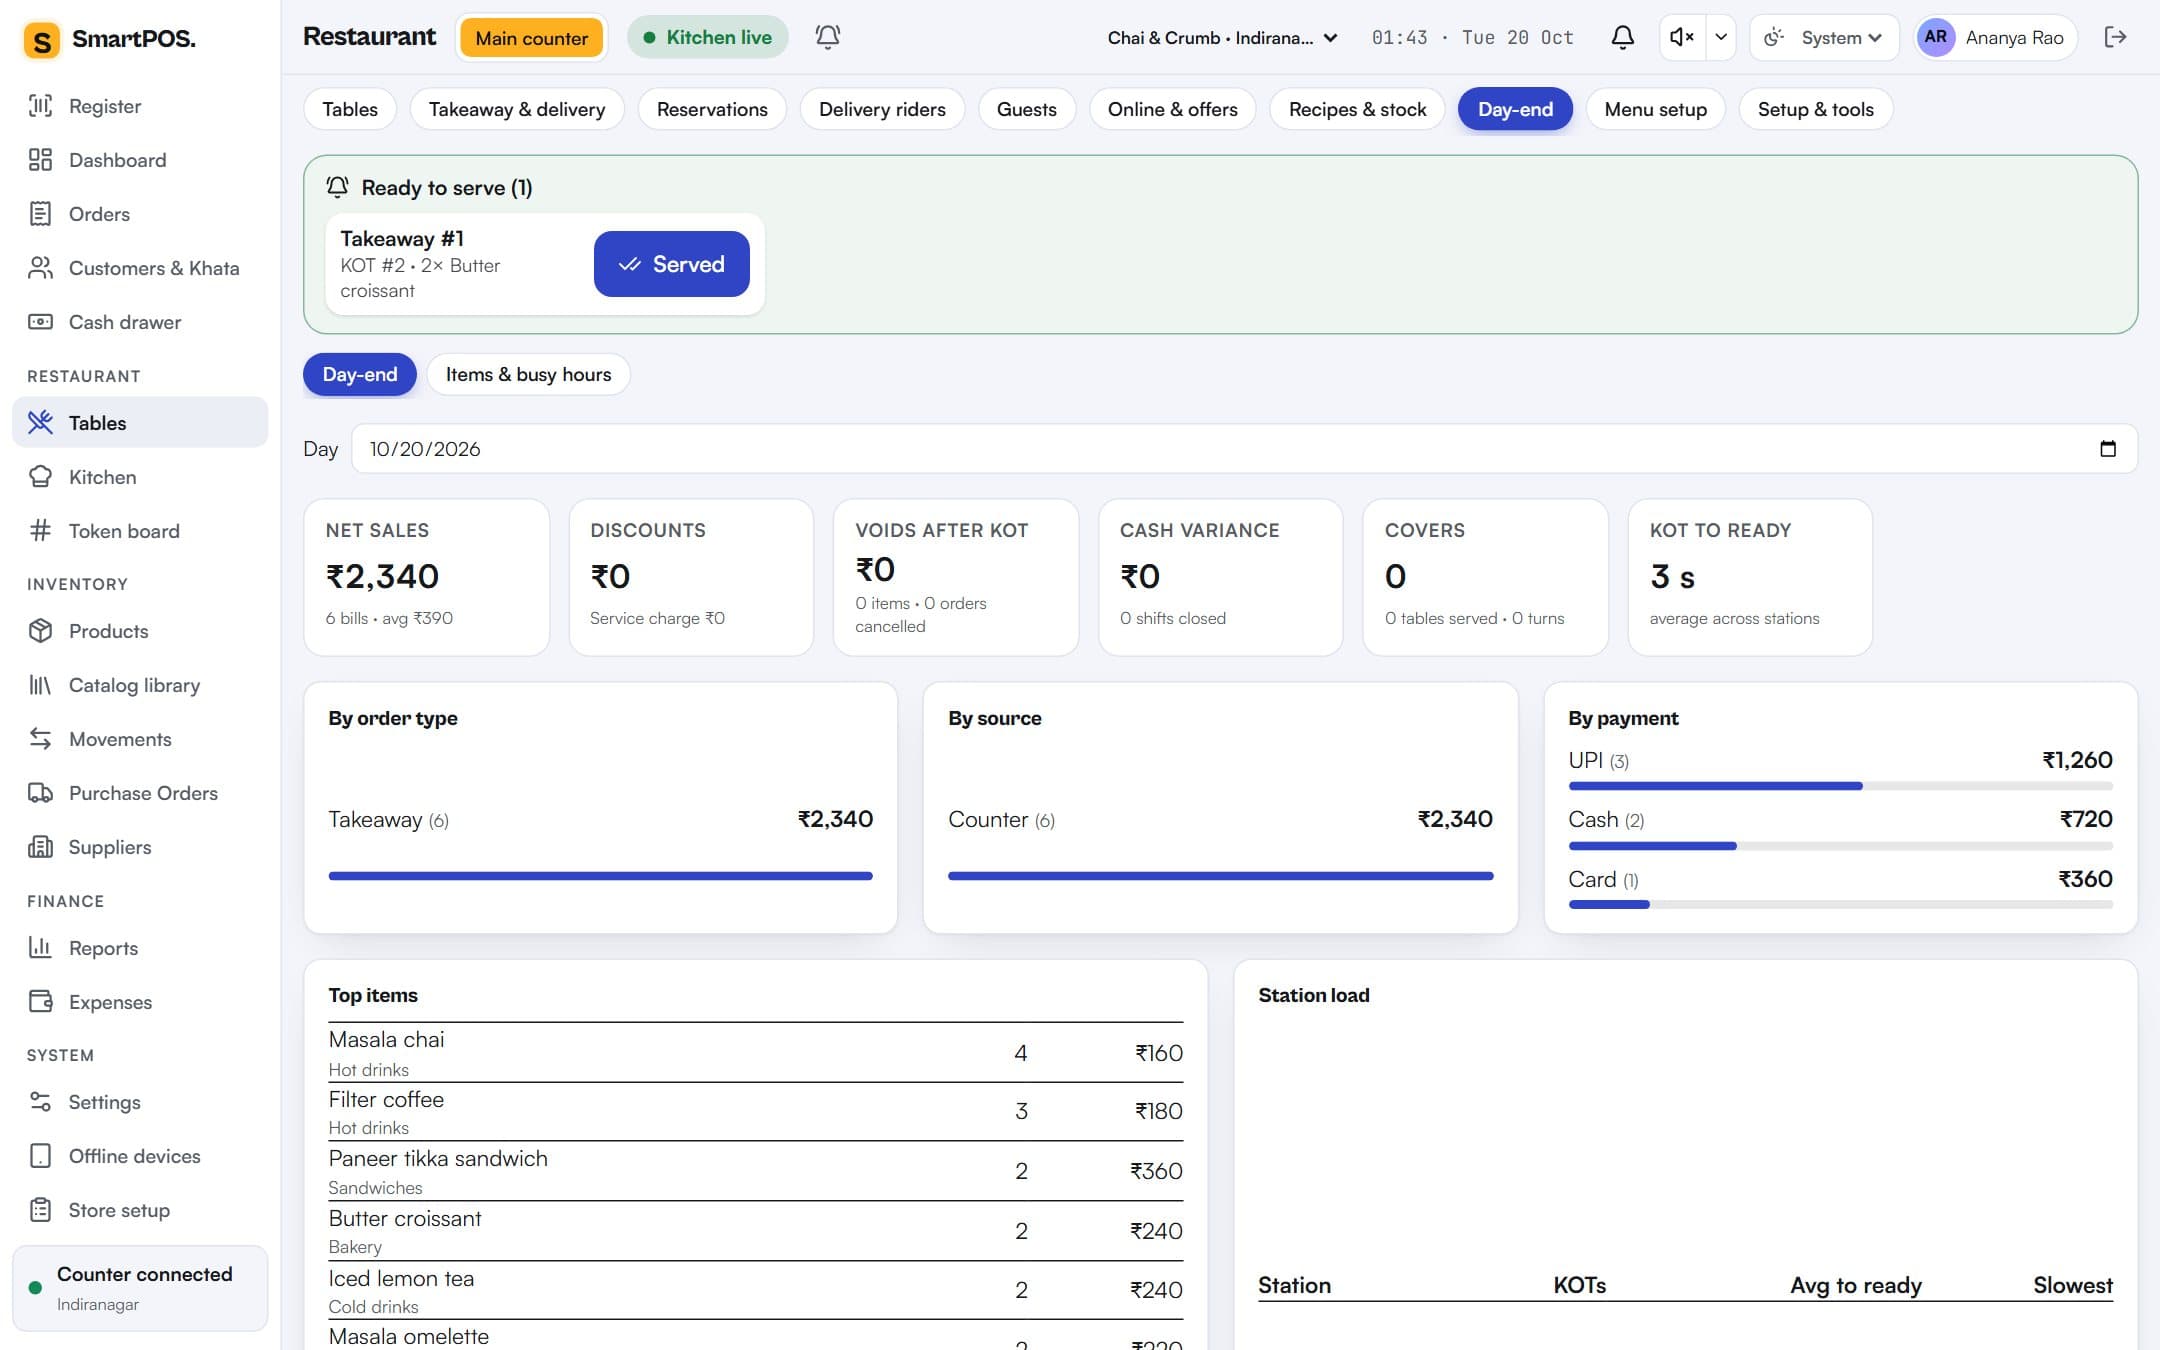Open the Setup & tools tab

1816,109
